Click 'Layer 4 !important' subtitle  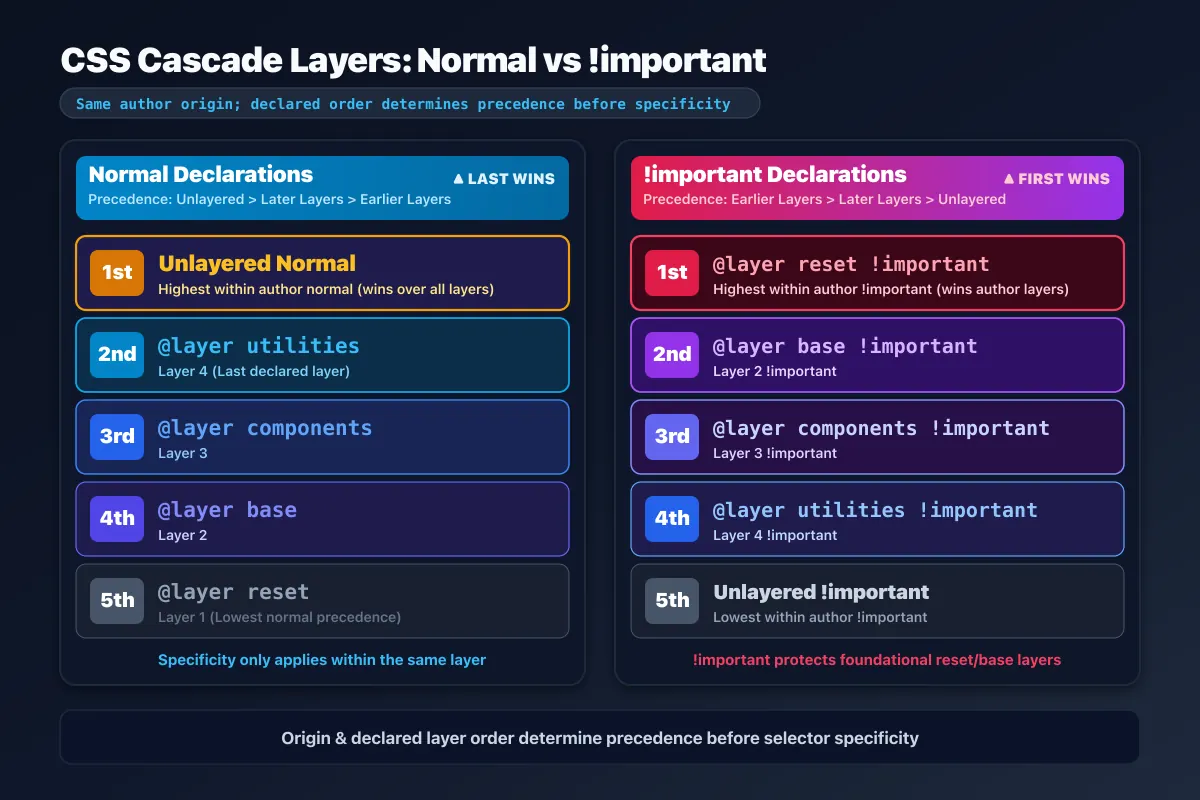(x=775, y=535)
